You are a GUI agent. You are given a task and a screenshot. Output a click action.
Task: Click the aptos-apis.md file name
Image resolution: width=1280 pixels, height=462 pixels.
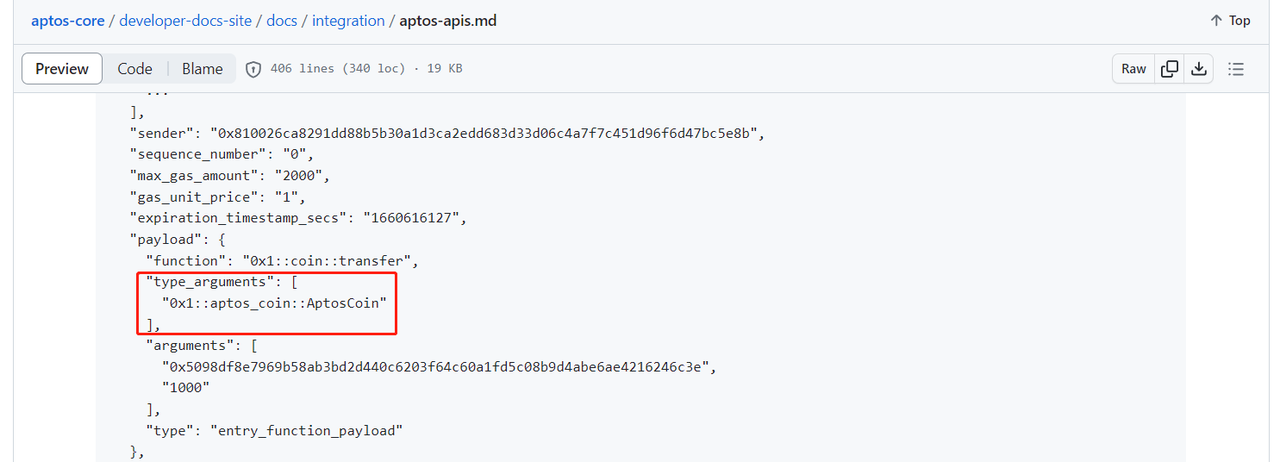(448, 20)
